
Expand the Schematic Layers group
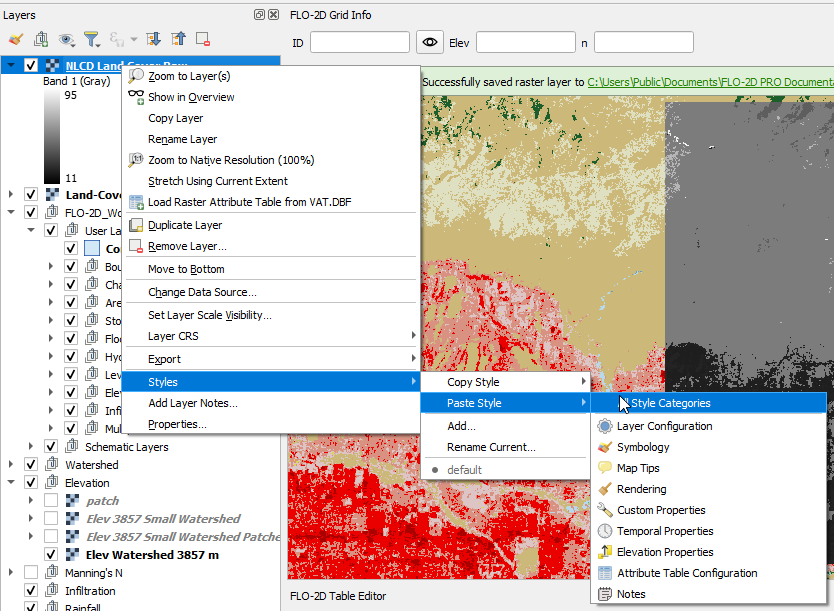click(31, 447)
